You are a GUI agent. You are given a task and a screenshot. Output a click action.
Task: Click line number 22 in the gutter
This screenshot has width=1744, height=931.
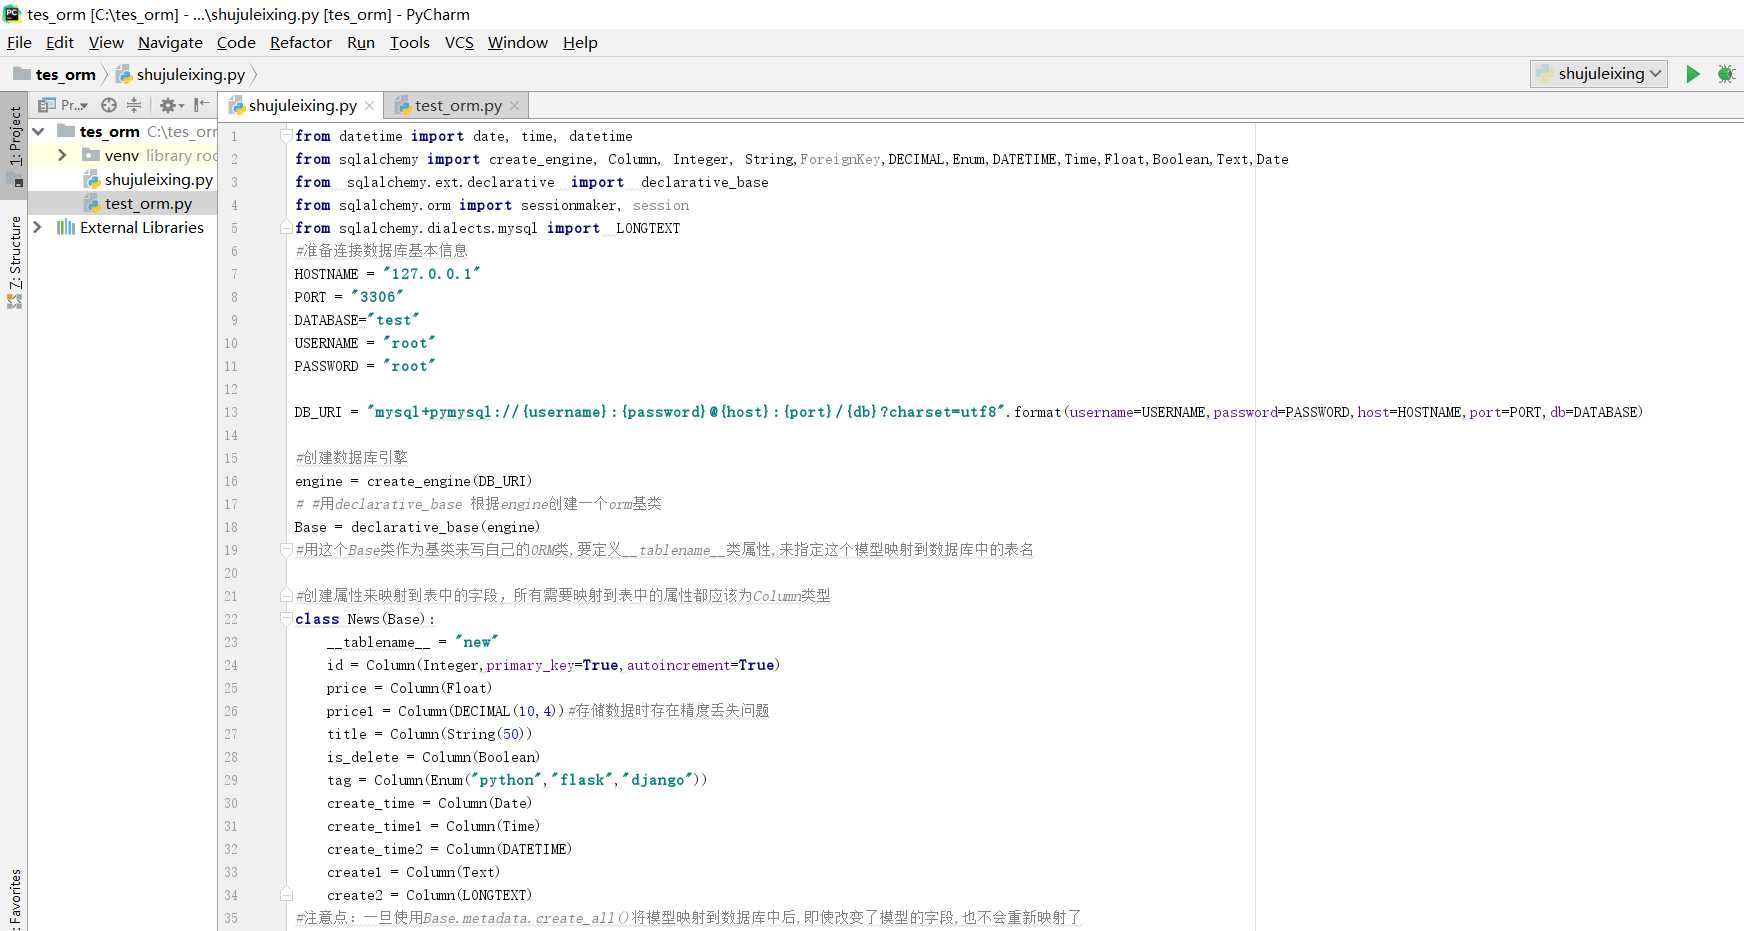231,619
